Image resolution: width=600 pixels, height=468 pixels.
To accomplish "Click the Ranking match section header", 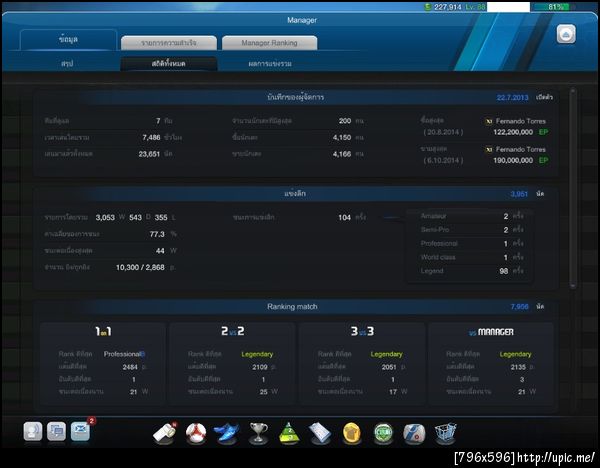I will click(292, 307).
